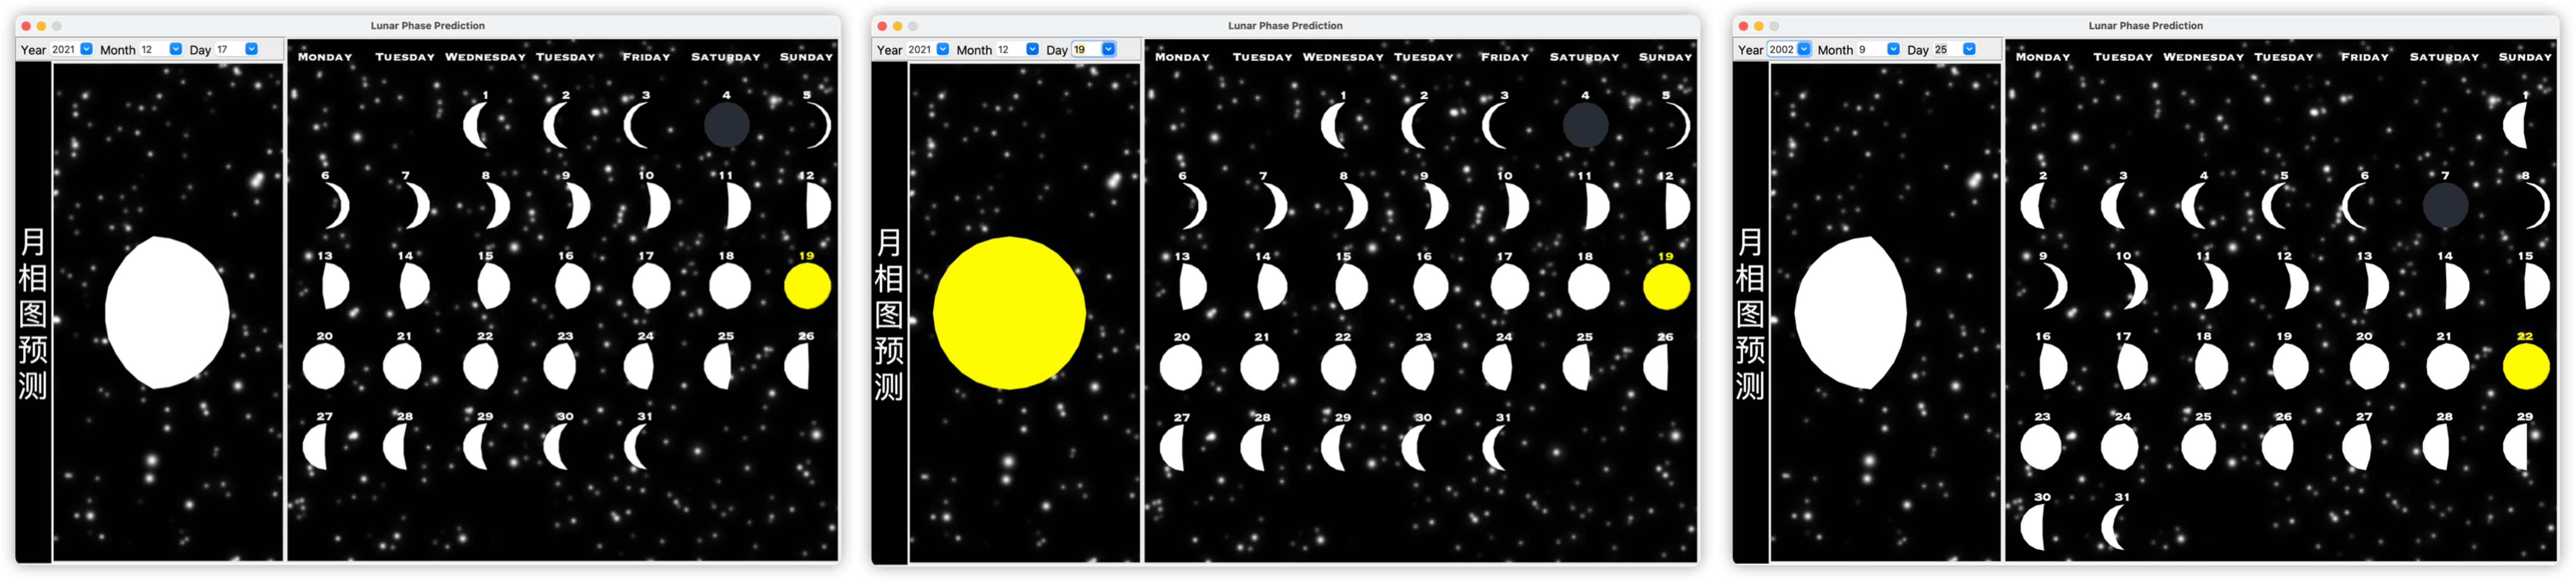Click Chinese 月相图预测 title, Day 19 window
Image resolution: width=2576 pixels, height=582 pixels.
click(889, 313)
